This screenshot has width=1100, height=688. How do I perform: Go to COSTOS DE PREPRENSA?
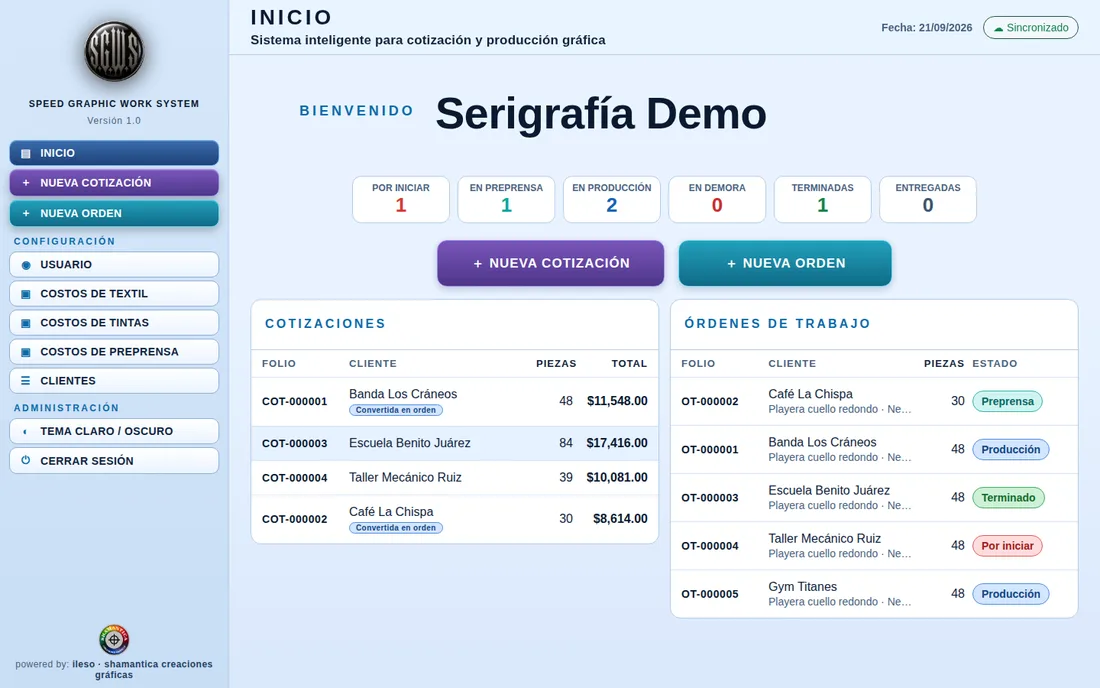tap(114, 351)
